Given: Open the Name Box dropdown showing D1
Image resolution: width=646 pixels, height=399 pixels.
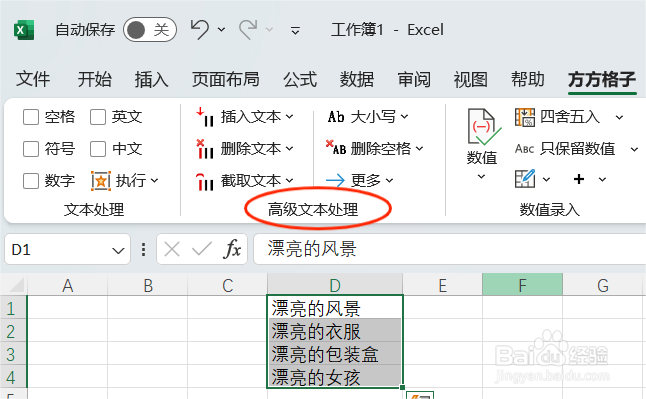Looking at the screenshot, I should tap(118, 250).
